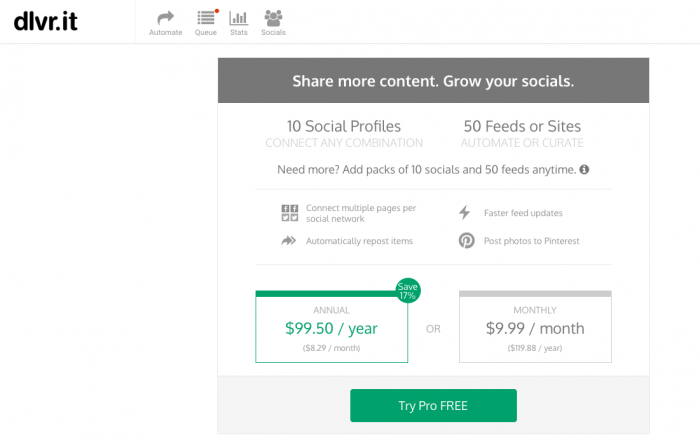This screenshot has width=700, height=445.
Task: Click the Save 17% badge
Action: tap(407, 290)
